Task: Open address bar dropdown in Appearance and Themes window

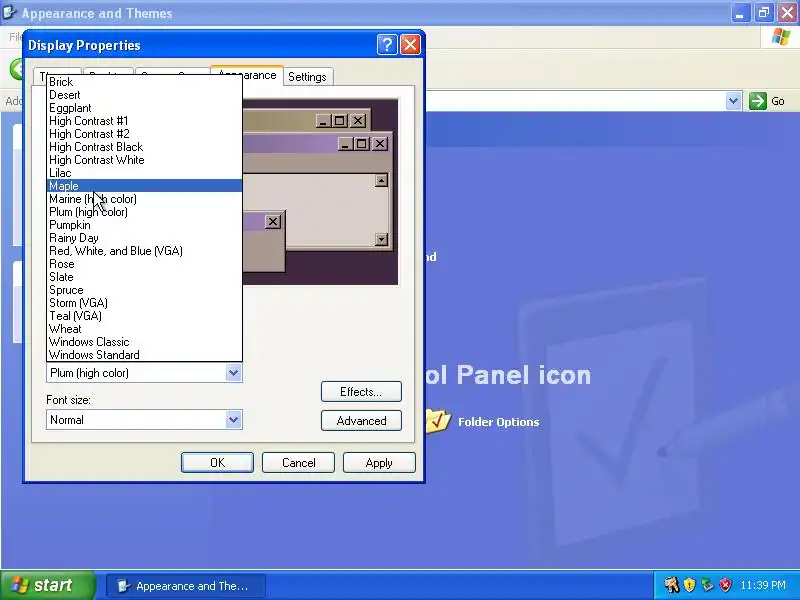Action: coord(733,101)
